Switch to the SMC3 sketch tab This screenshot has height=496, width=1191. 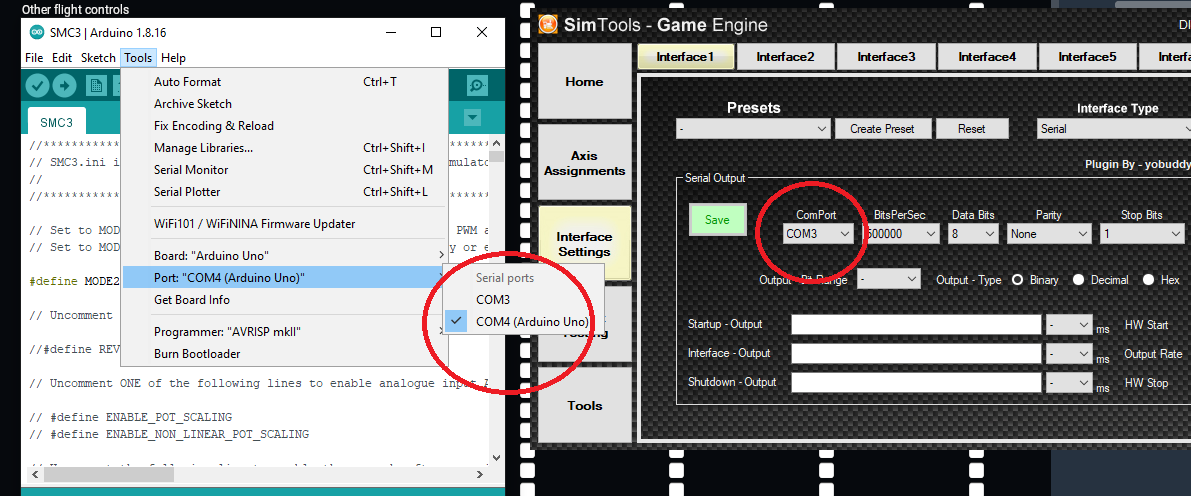pos(56,122)
